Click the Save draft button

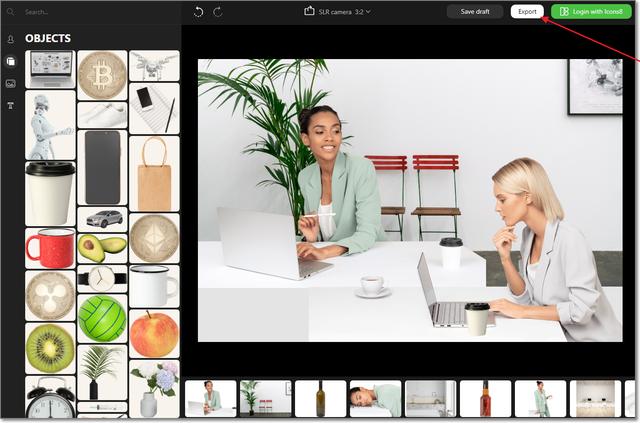(x=475, y=12)
